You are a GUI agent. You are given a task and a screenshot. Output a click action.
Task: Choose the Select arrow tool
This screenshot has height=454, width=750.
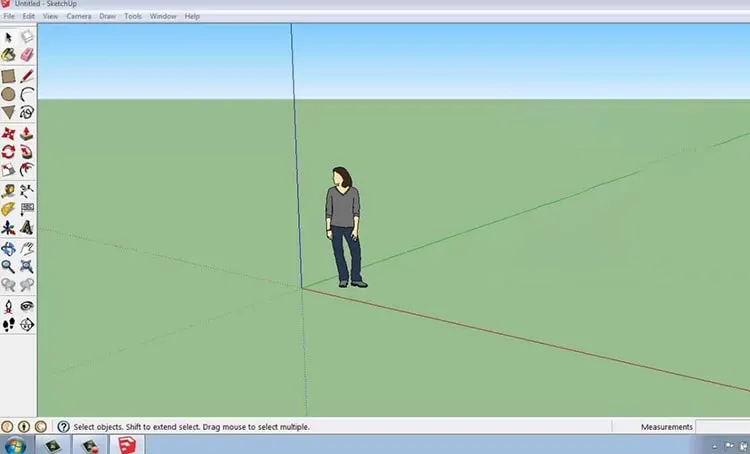pyautogui.click(x=8, y=37)
